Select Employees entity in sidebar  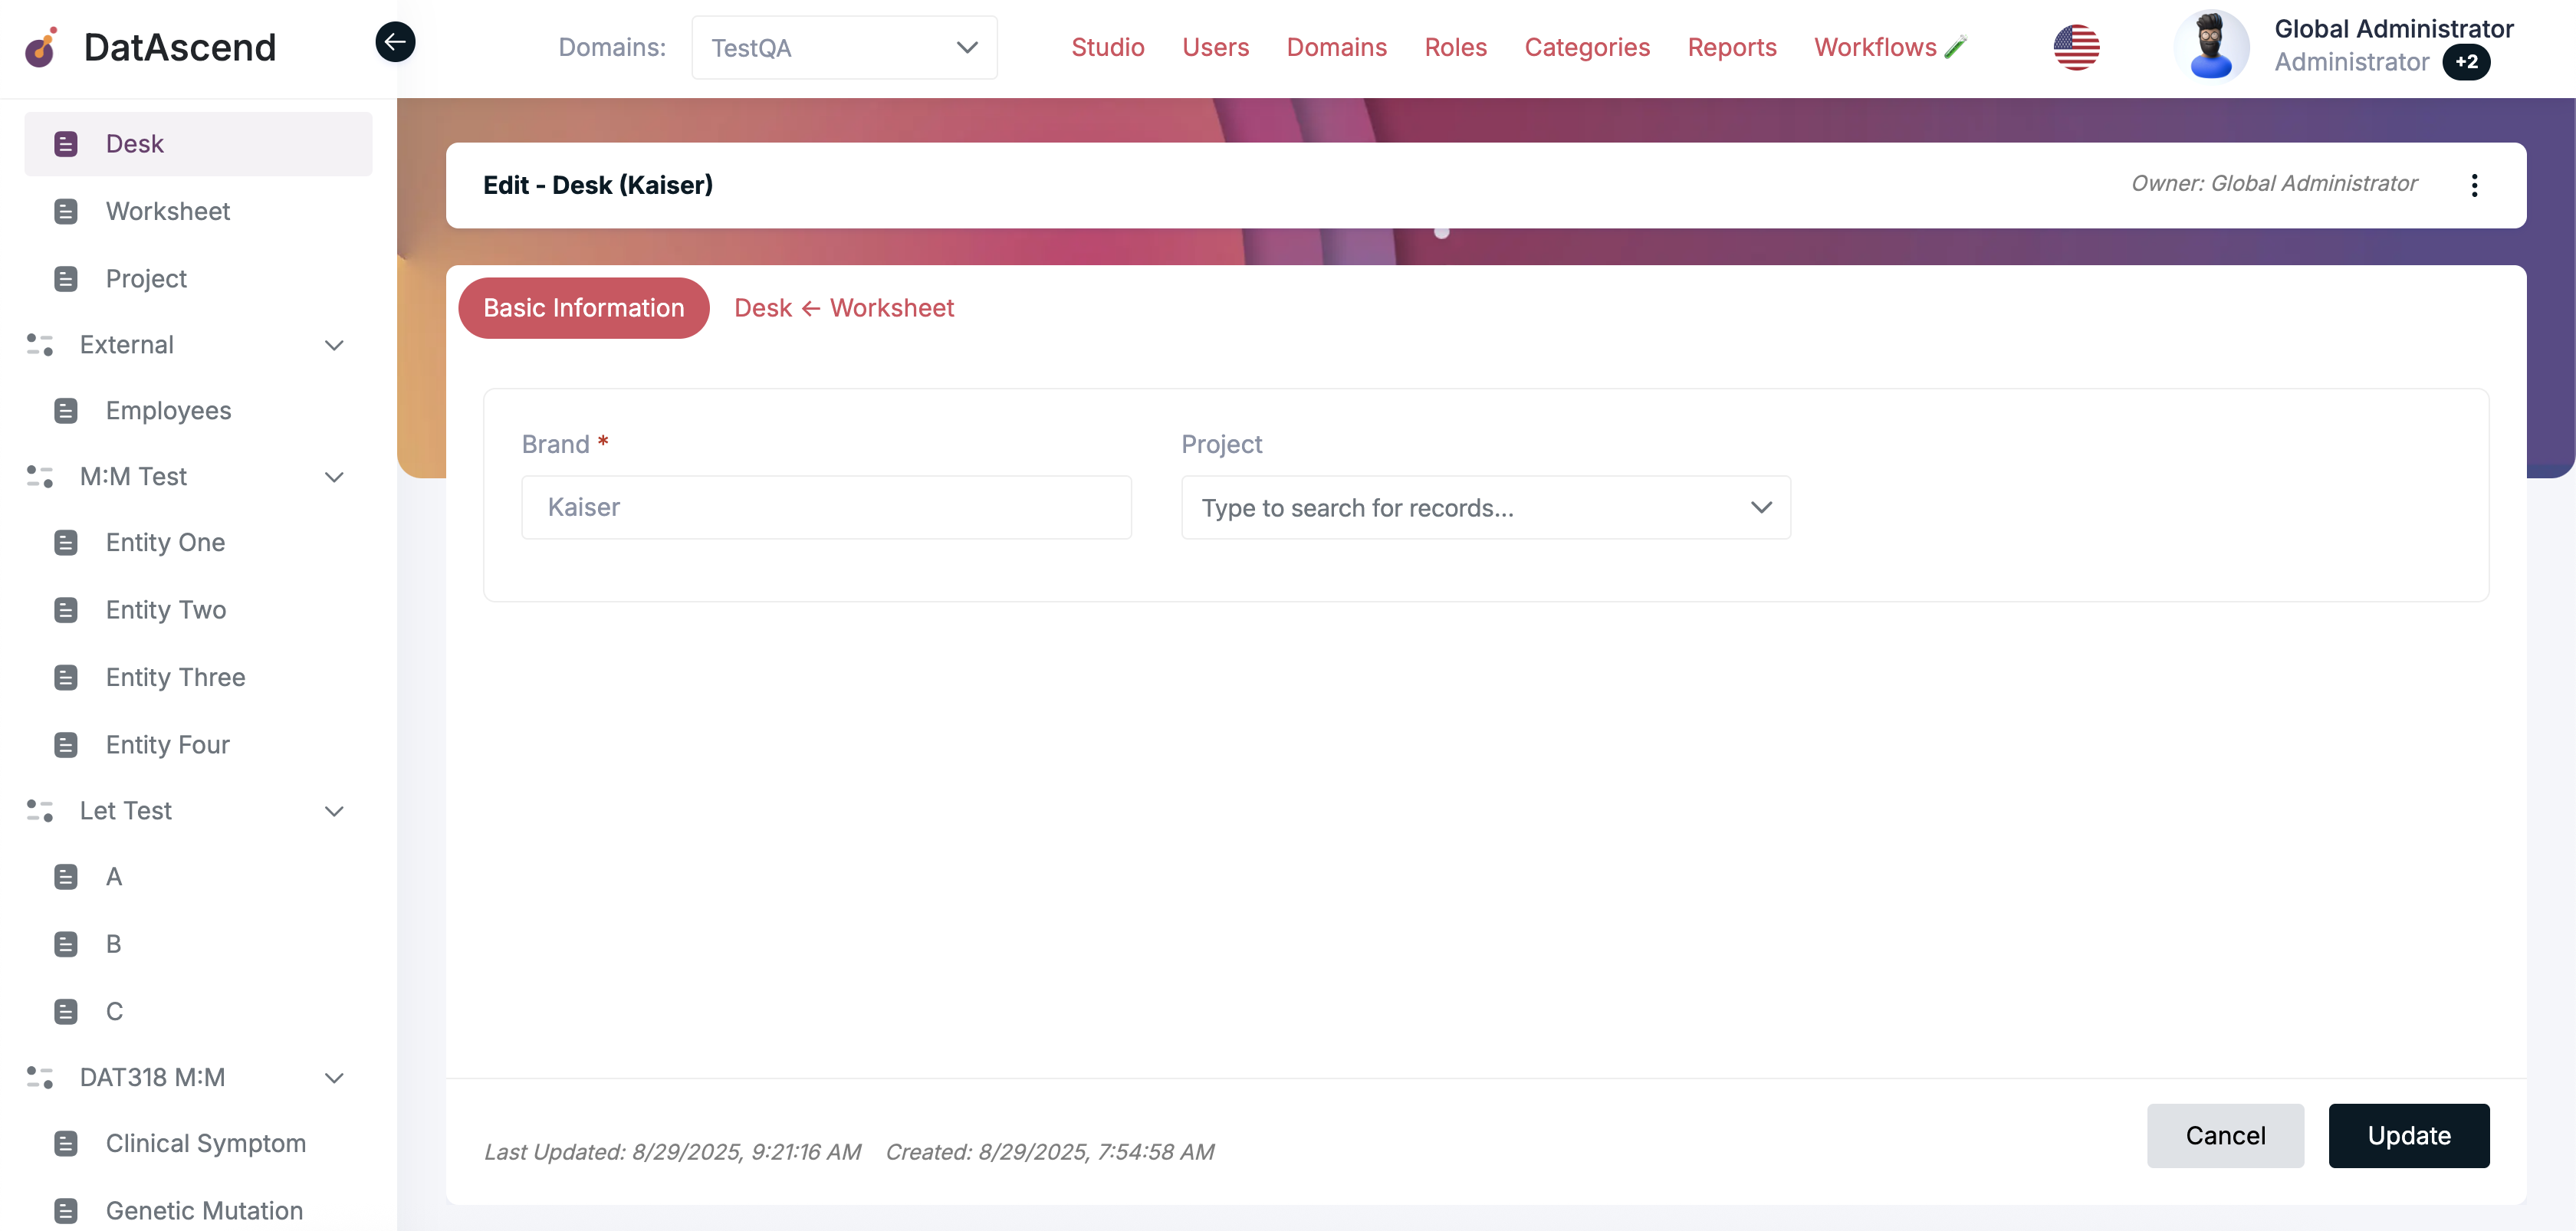coord(168,411)
